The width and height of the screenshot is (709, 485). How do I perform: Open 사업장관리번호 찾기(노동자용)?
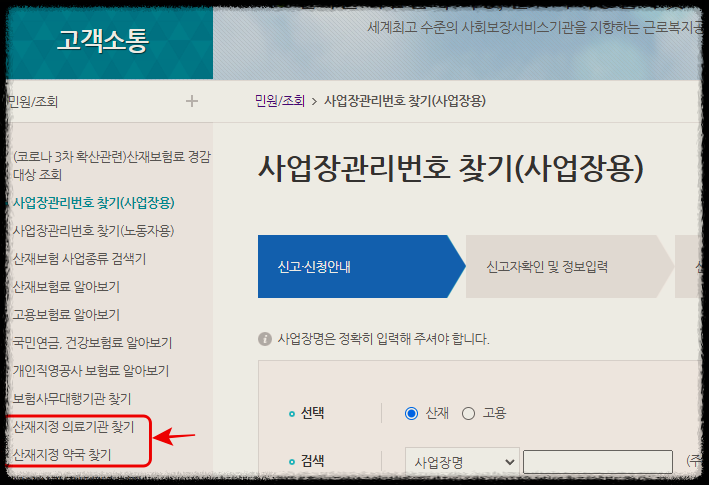93,231
